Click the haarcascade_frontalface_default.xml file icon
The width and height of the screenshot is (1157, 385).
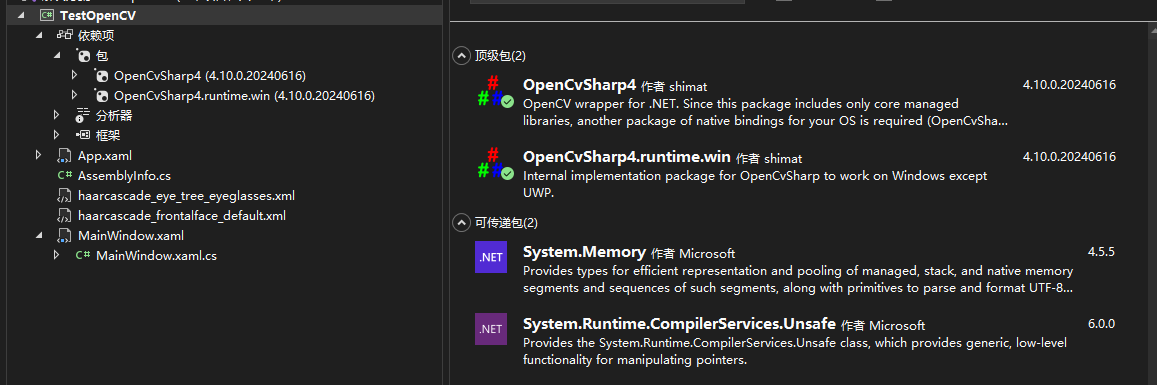(65, 216)
